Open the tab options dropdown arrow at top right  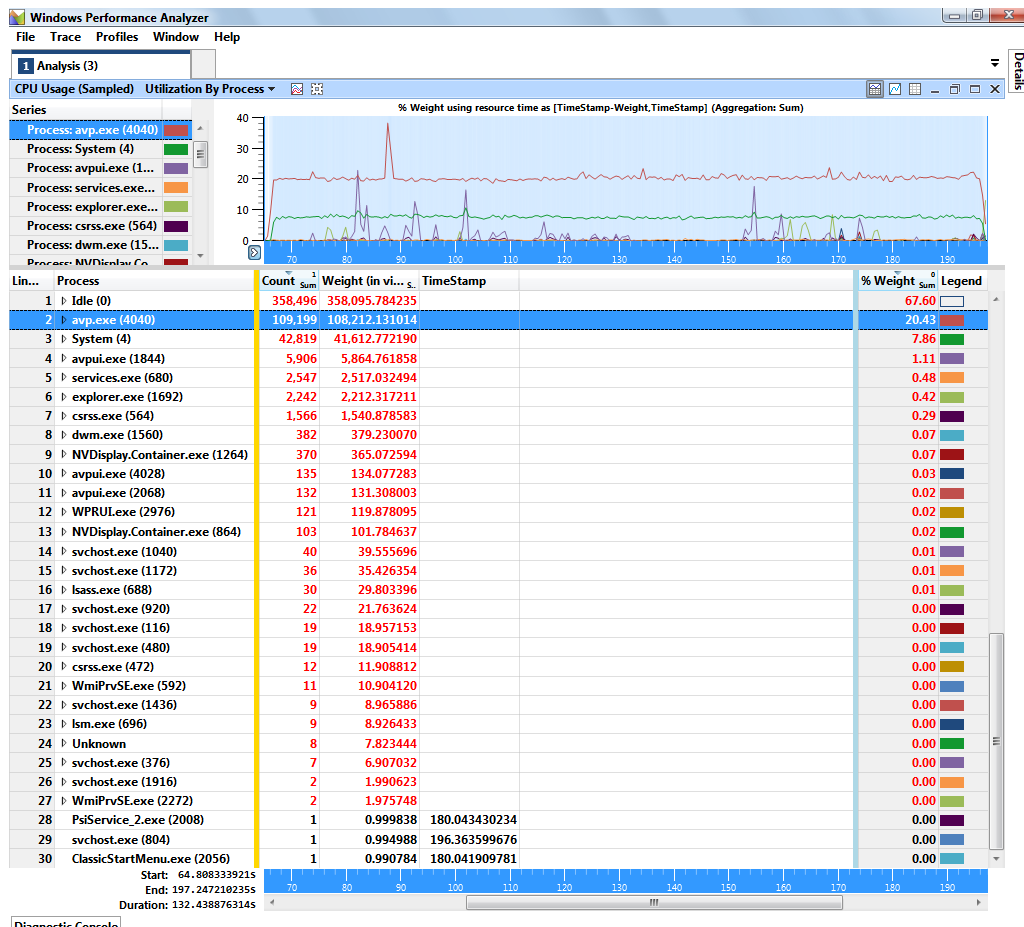point(995,63)
